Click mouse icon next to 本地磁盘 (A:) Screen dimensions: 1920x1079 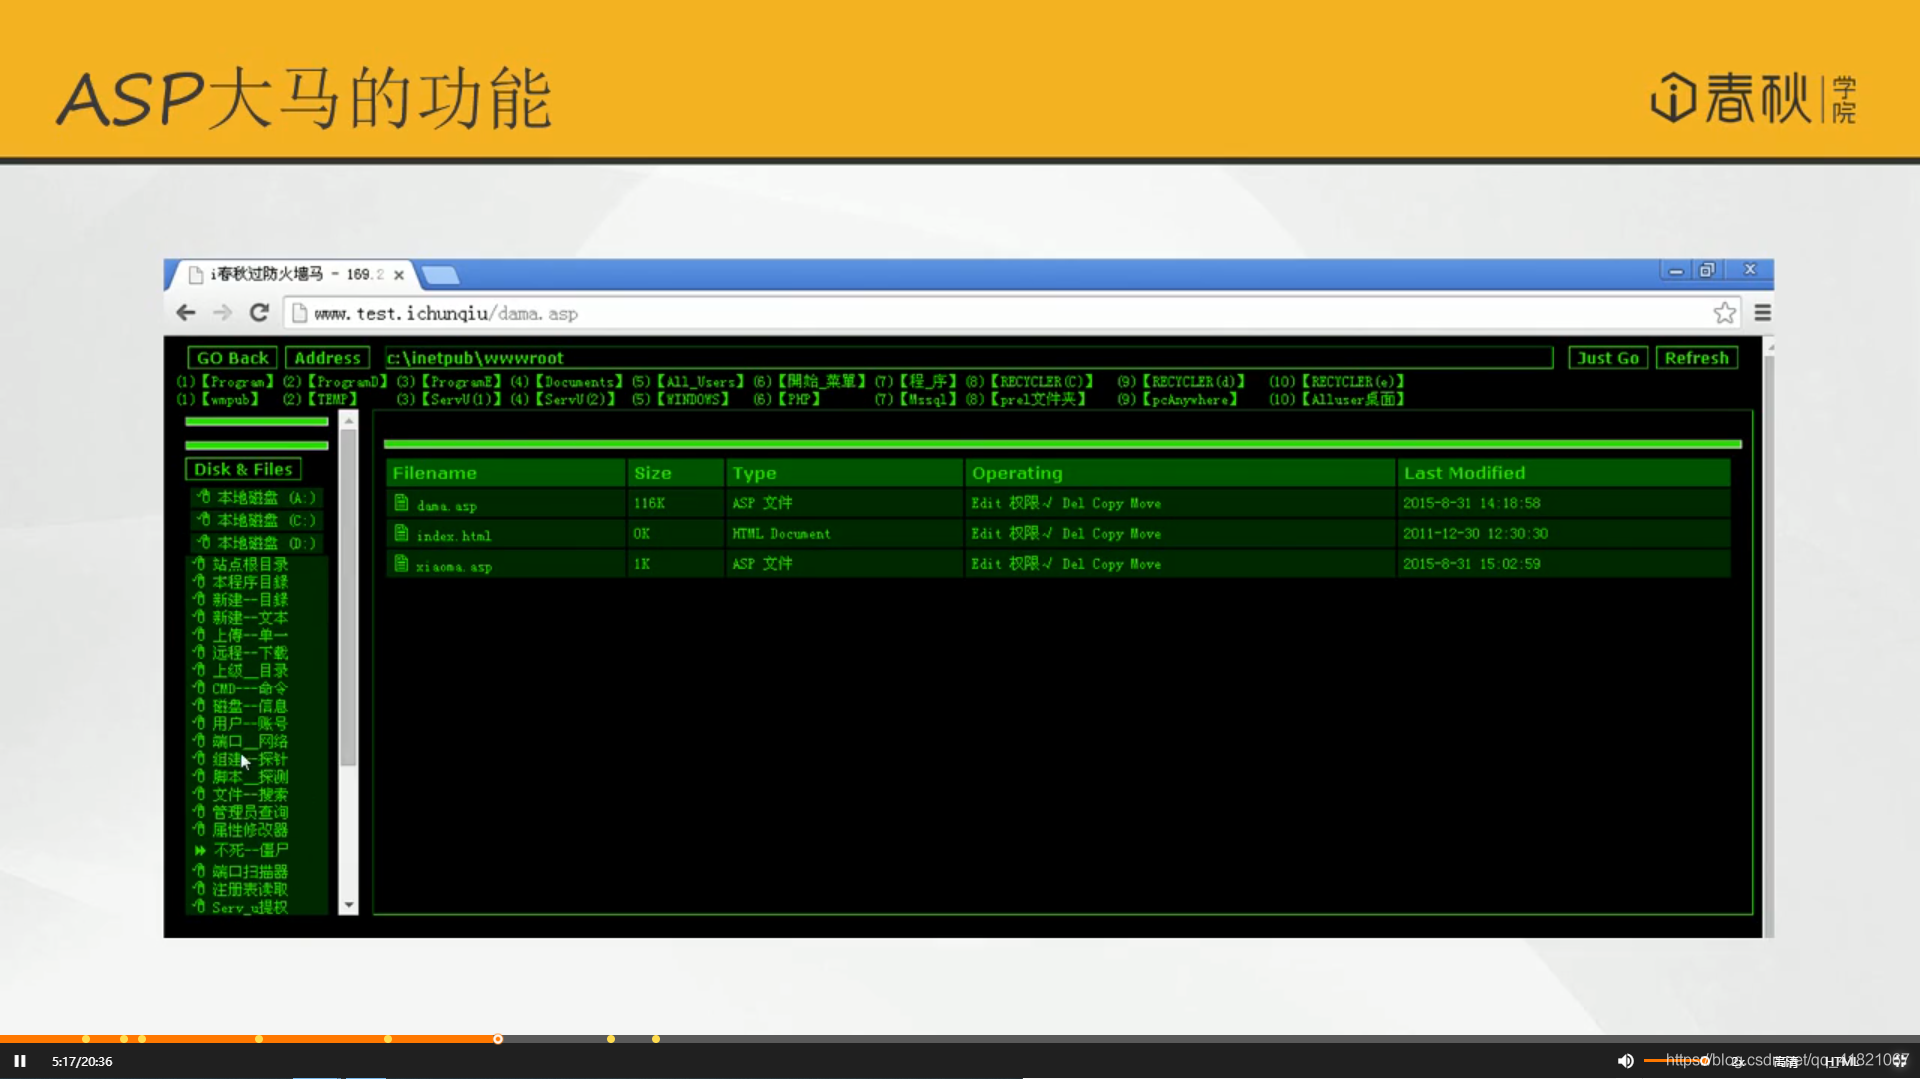pos(204,497)
